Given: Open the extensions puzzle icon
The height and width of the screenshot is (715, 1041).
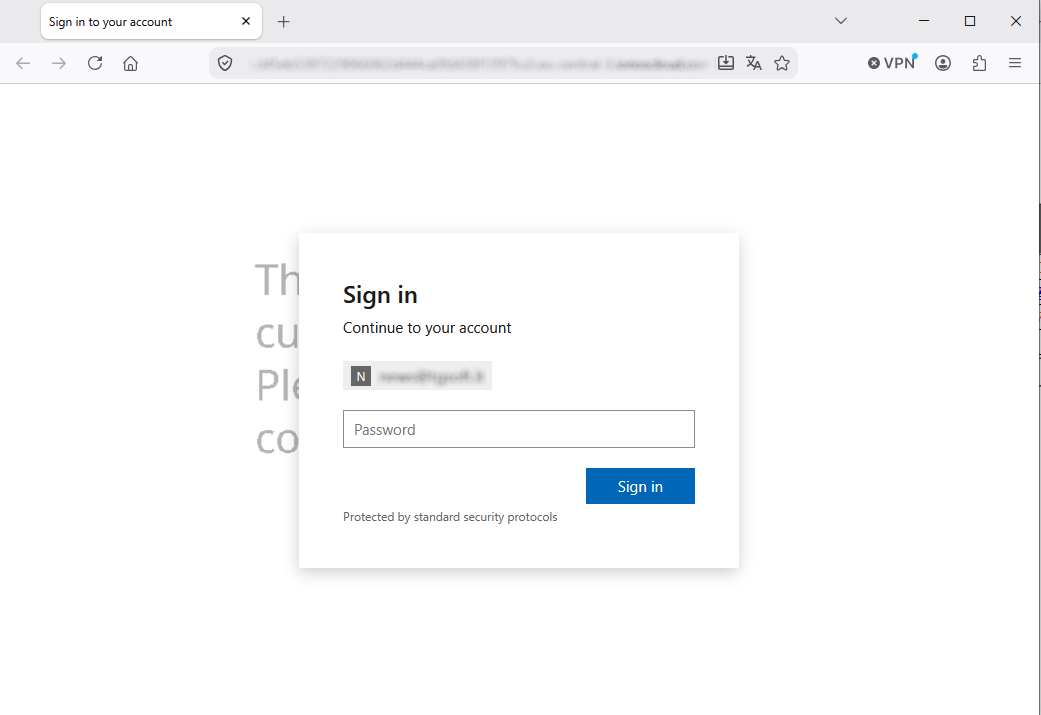Looking at the screenshot, I should click(979, 63).
